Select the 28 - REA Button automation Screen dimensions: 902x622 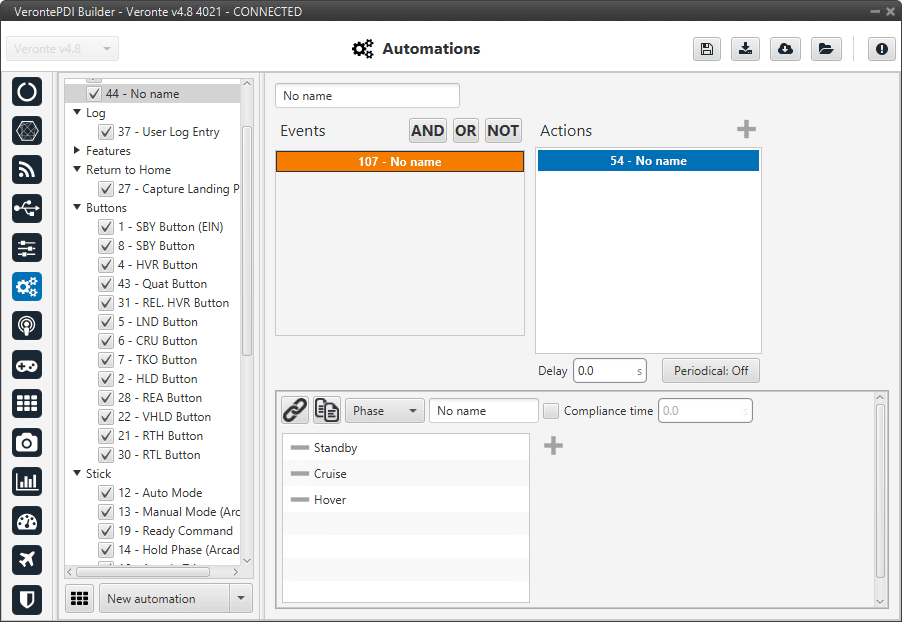(x=160, y=398)
